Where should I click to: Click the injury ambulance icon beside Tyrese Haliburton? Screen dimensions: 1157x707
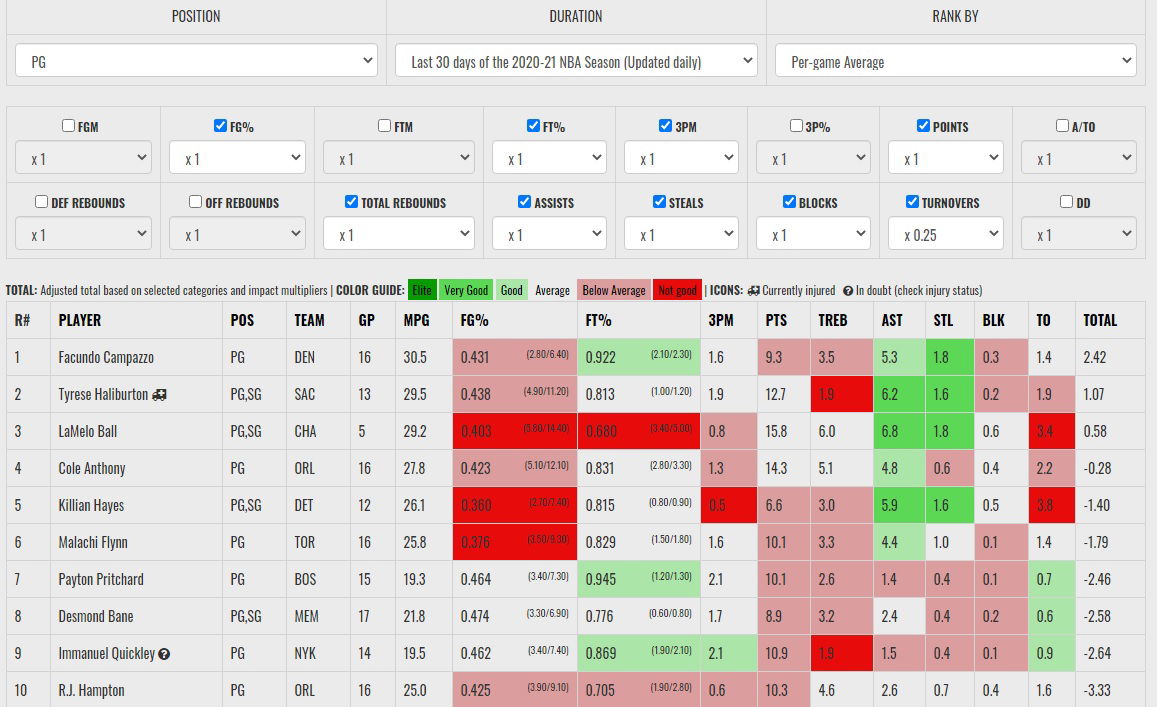[x=159, y=395]
